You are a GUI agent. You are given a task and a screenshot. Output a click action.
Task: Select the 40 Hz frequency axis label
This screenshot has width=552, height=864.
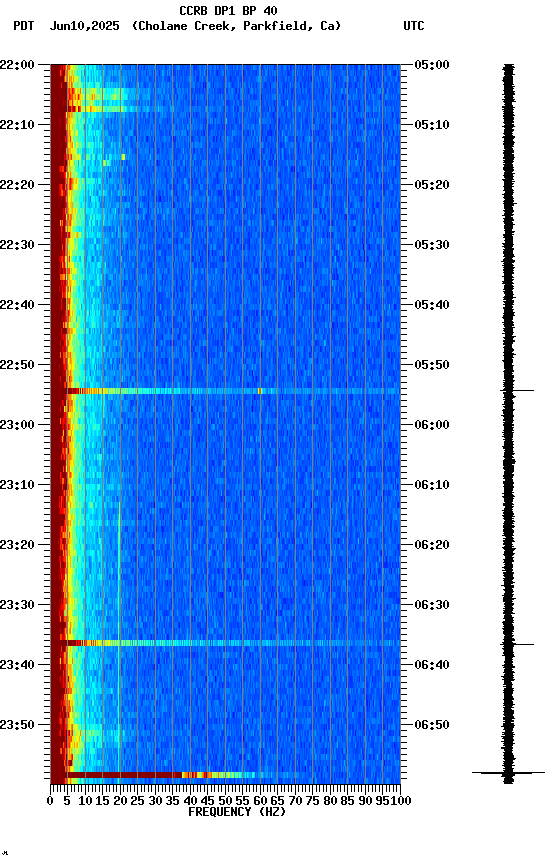pos(190,801)
